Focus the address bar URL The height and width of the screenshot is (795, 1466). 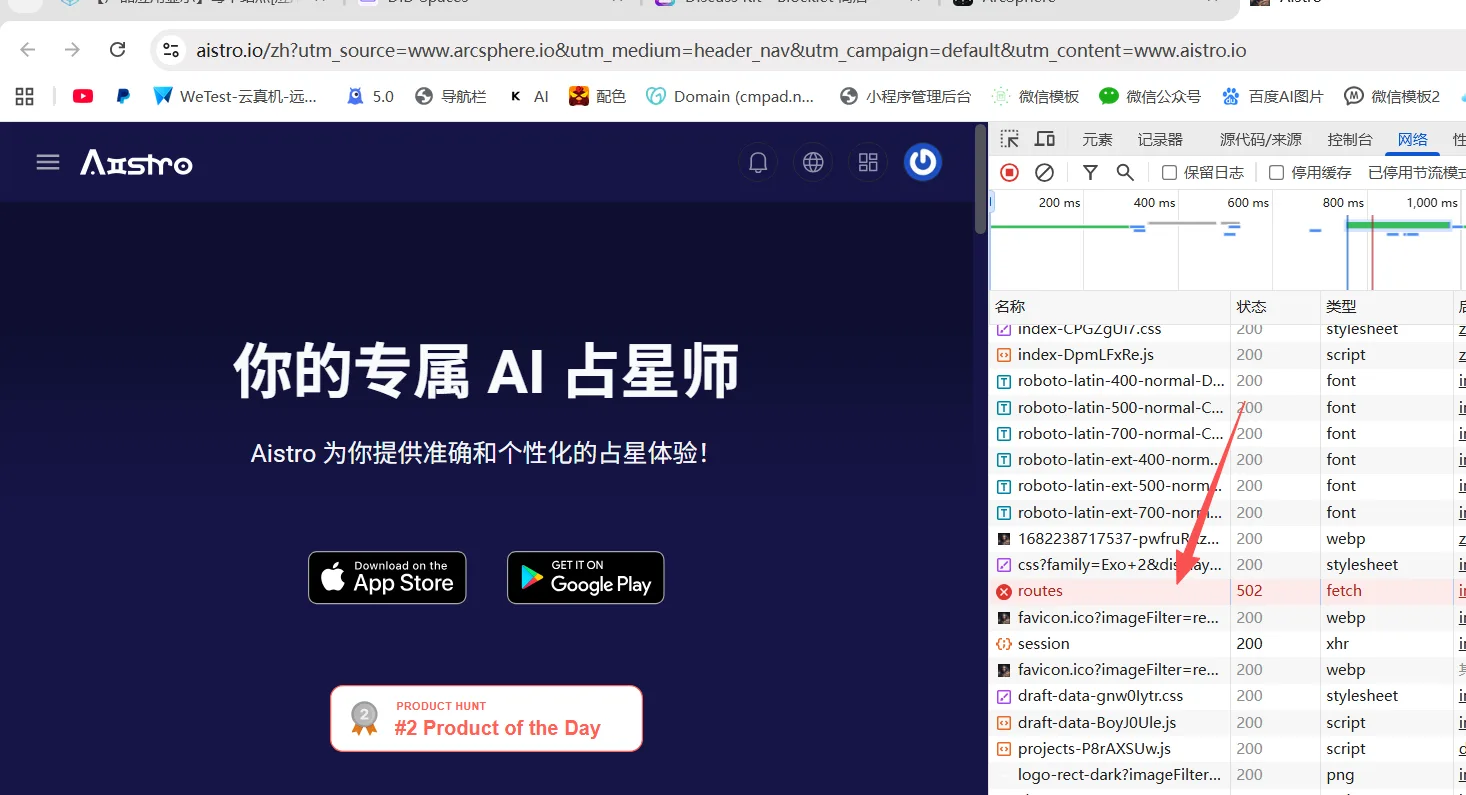click(721, 50)
